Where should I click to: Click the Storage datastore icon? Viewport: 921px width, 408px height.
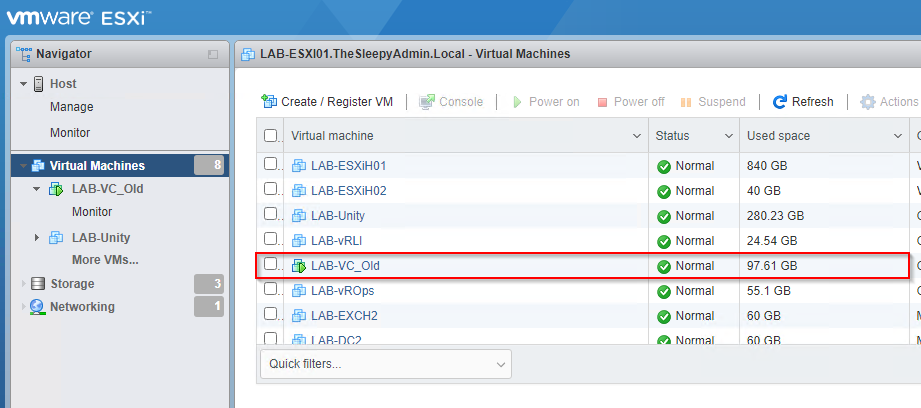(x=38, y=284)
